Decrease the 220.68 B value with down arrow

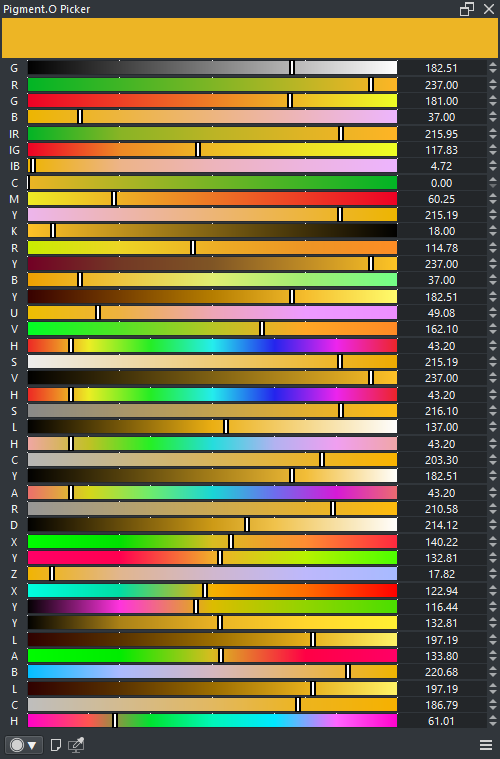click(493, 675)
